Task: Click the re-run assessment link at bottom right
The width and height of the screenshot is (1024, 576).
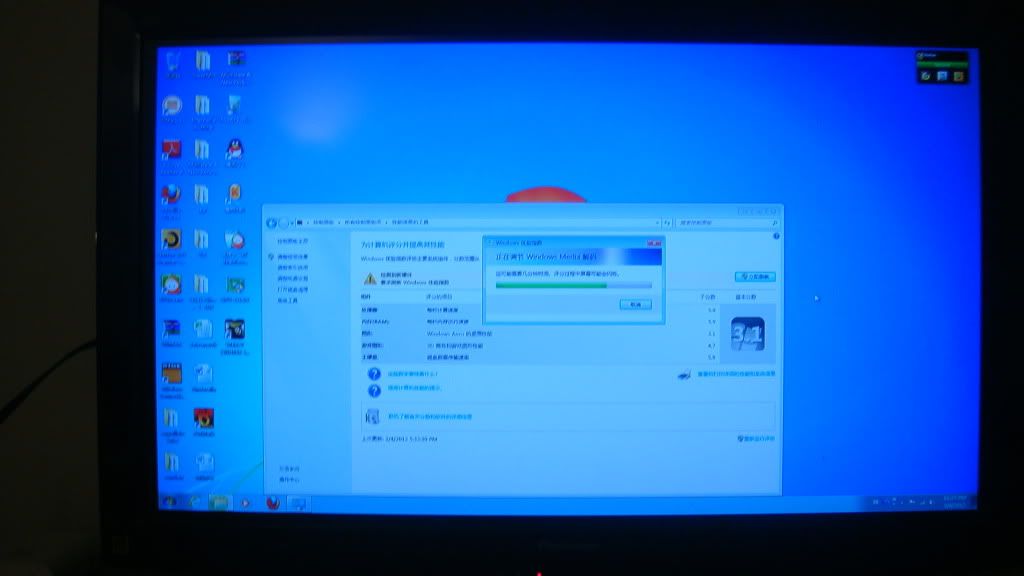Action: (757, 438)
